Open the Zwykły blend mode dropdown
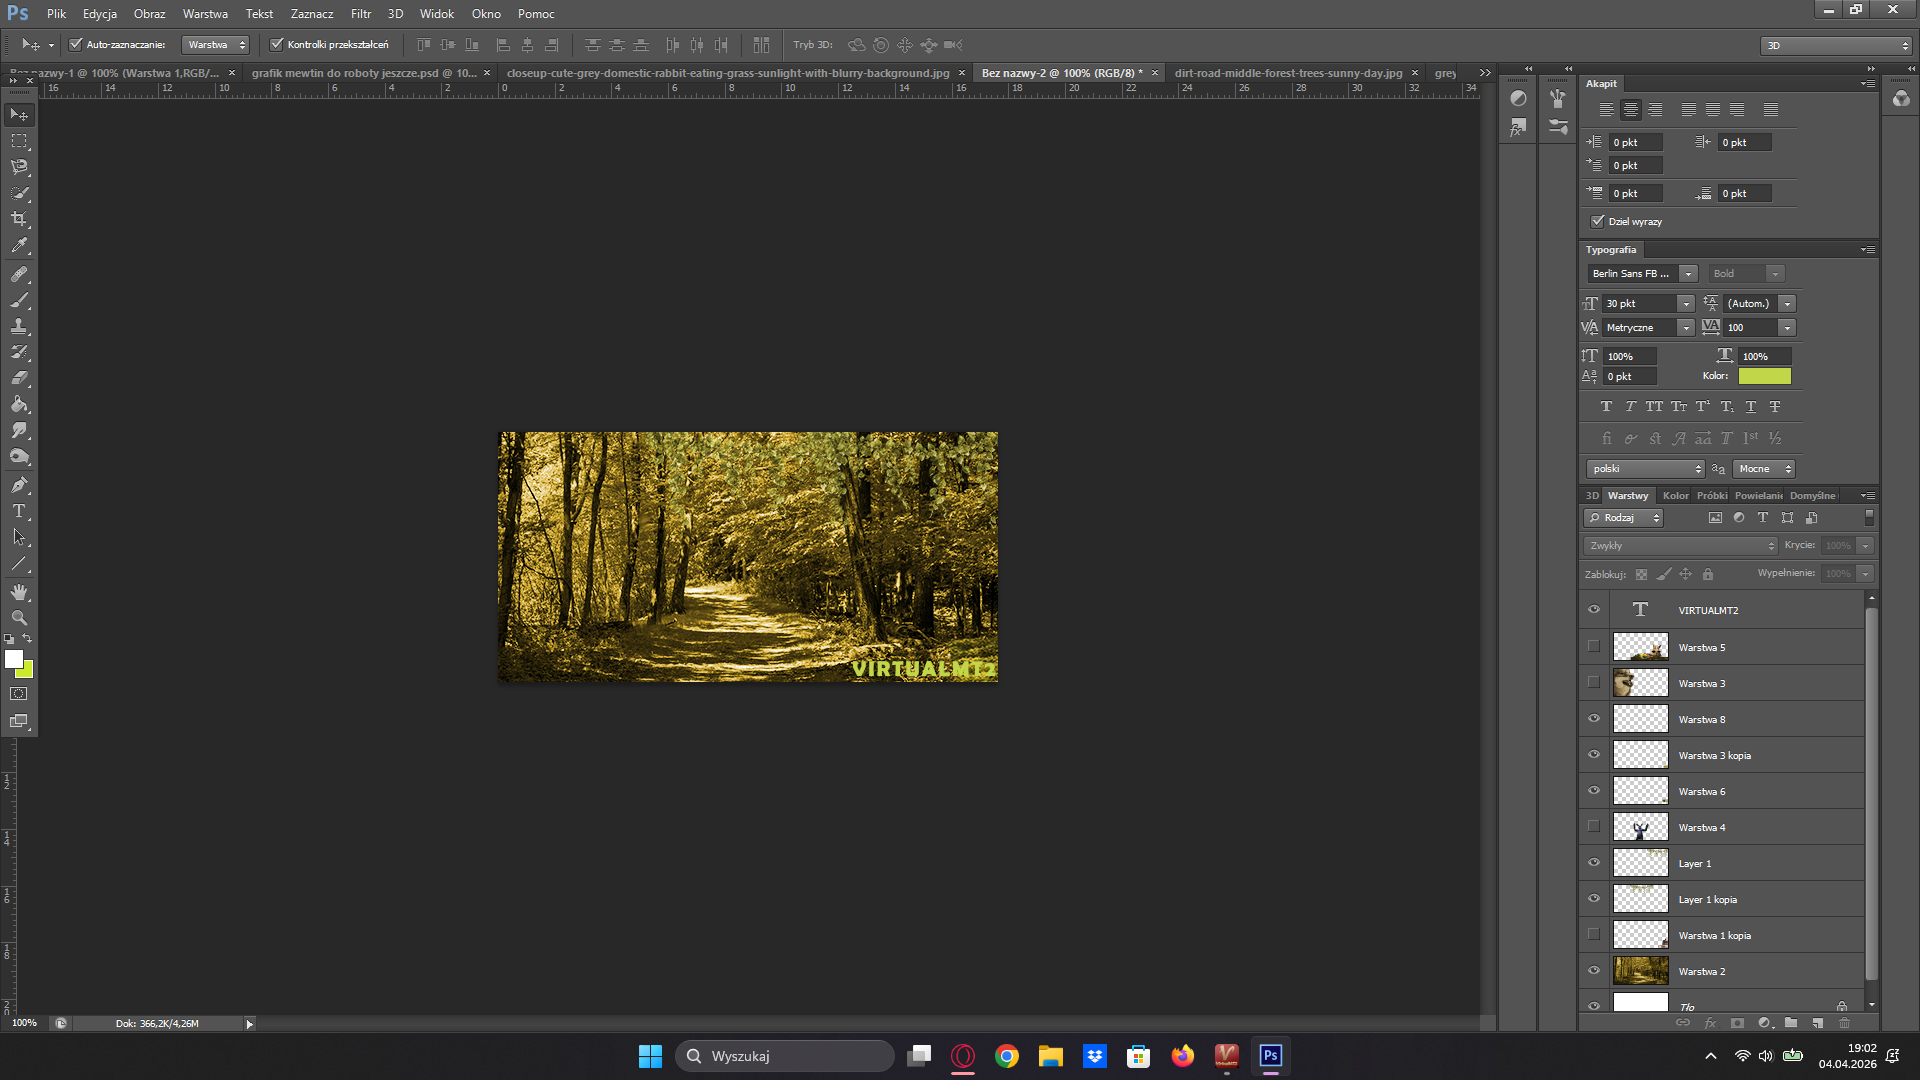The image size is (1920, 1080). click(x=1681, y=546)
